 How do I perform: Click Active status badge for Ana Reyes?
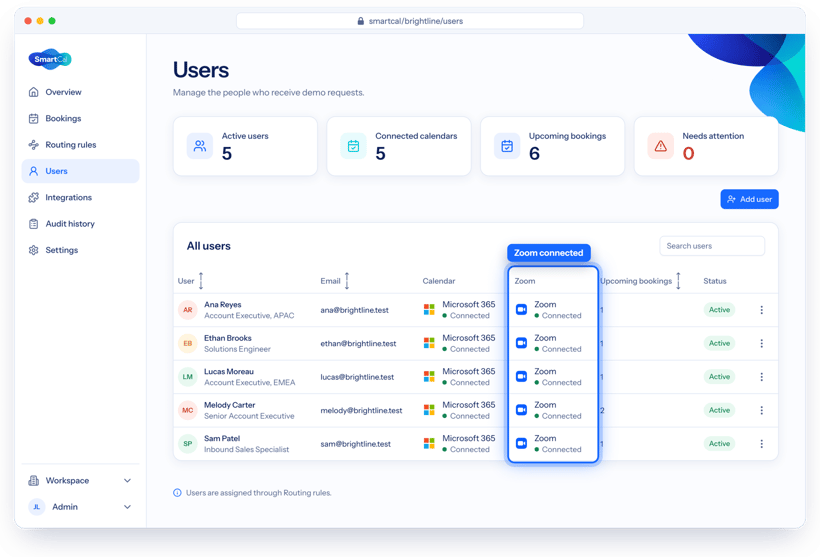(x=720, y=310)
